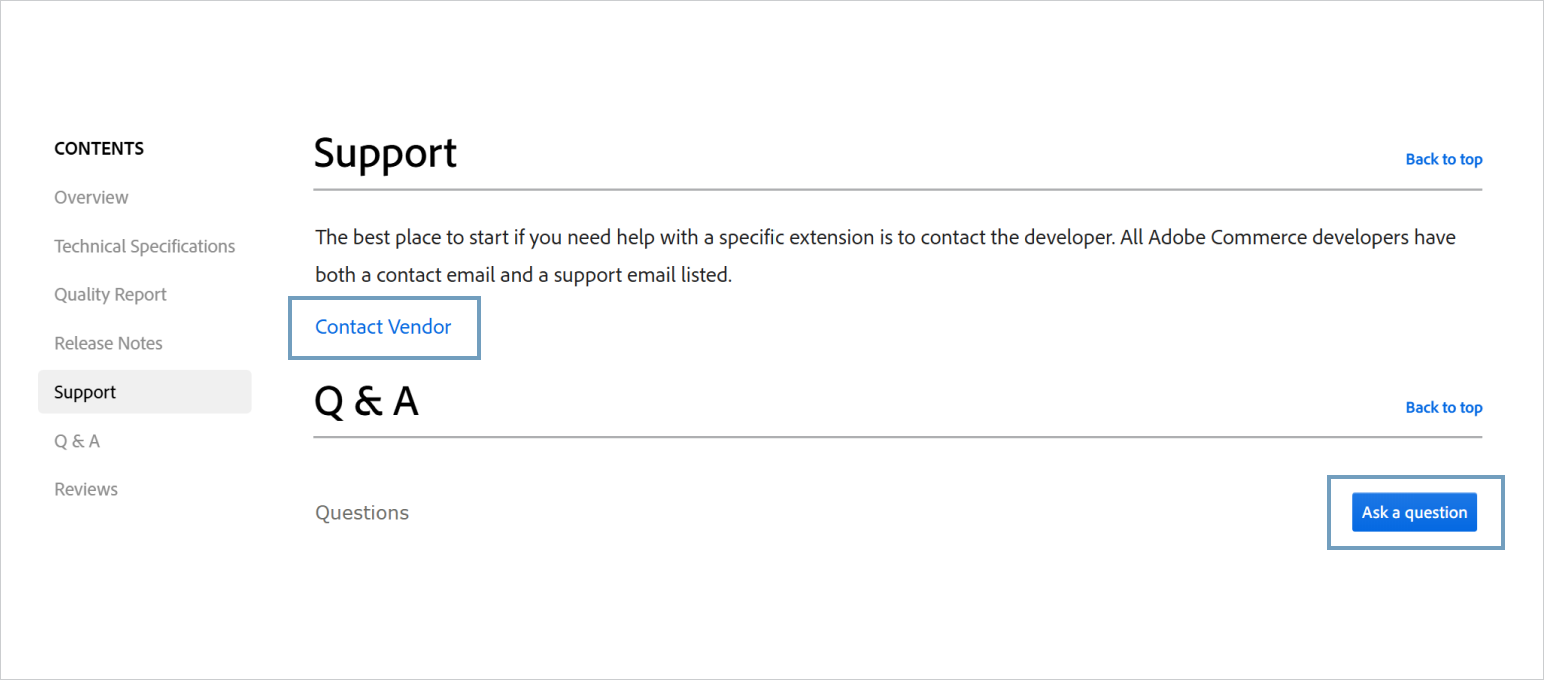Screen dimensions: 1544x680
Task: Click the large Support section heading
Action: tap(385, 153)
